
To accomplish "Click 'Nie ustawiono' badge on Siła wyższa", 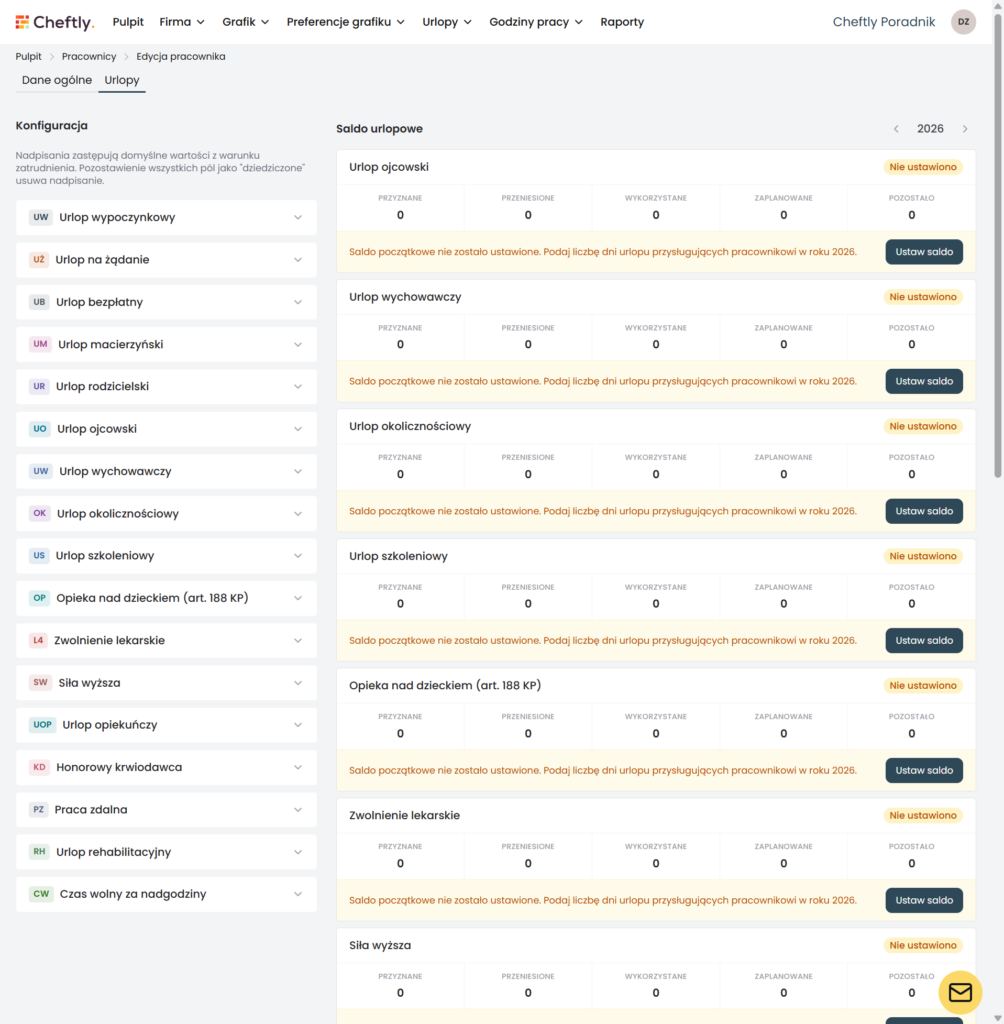I will 922,946.
